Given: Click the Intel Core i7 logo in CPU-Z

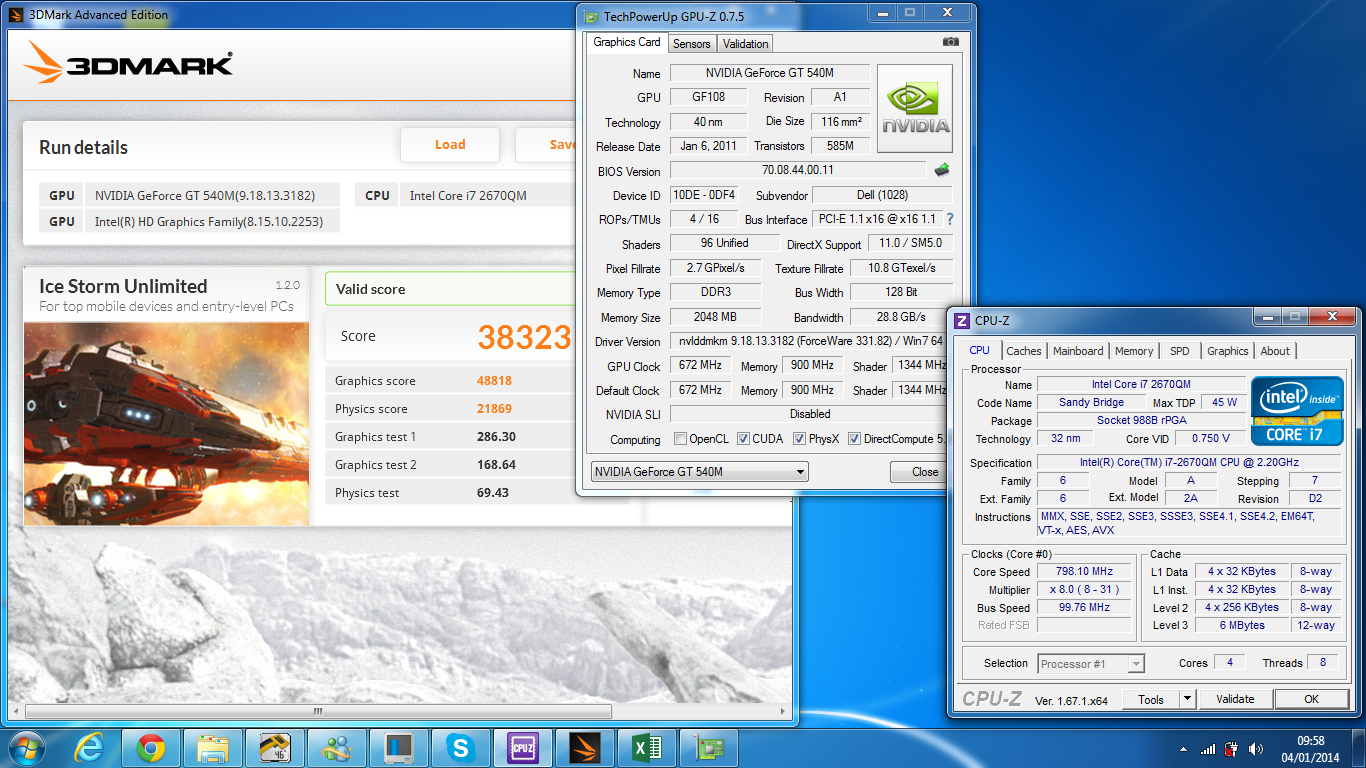Looking at the screenshot, I should click(x=1297, y=410).
